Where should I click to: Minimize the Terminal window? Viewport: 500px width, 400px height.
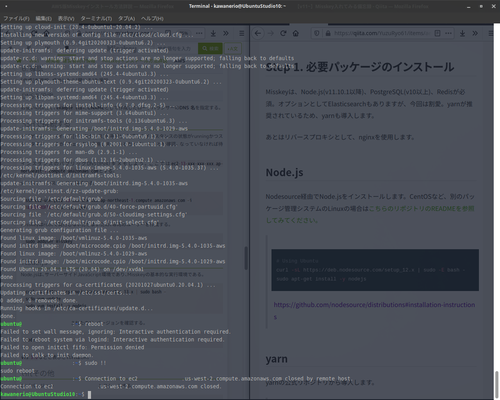tap(469, 6)
